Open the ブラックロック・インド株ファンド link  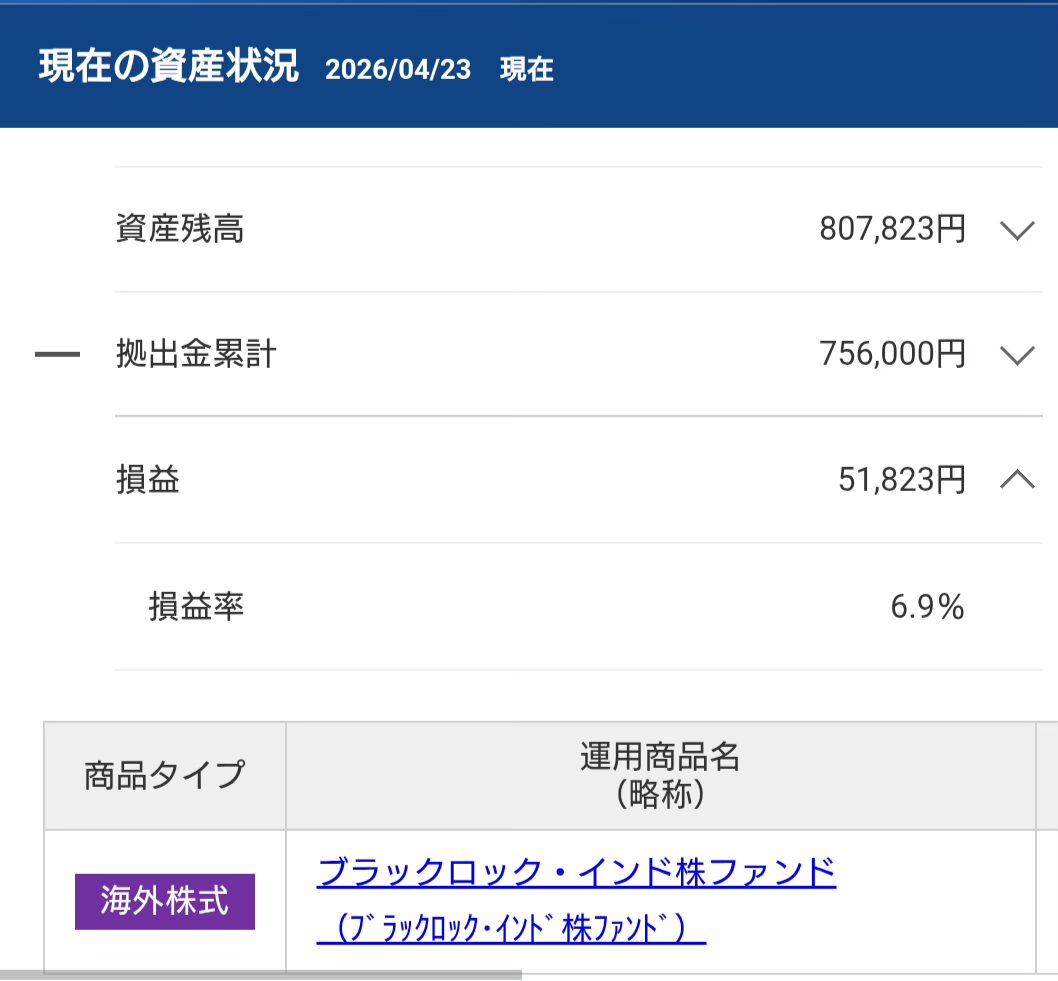[576, 872]
